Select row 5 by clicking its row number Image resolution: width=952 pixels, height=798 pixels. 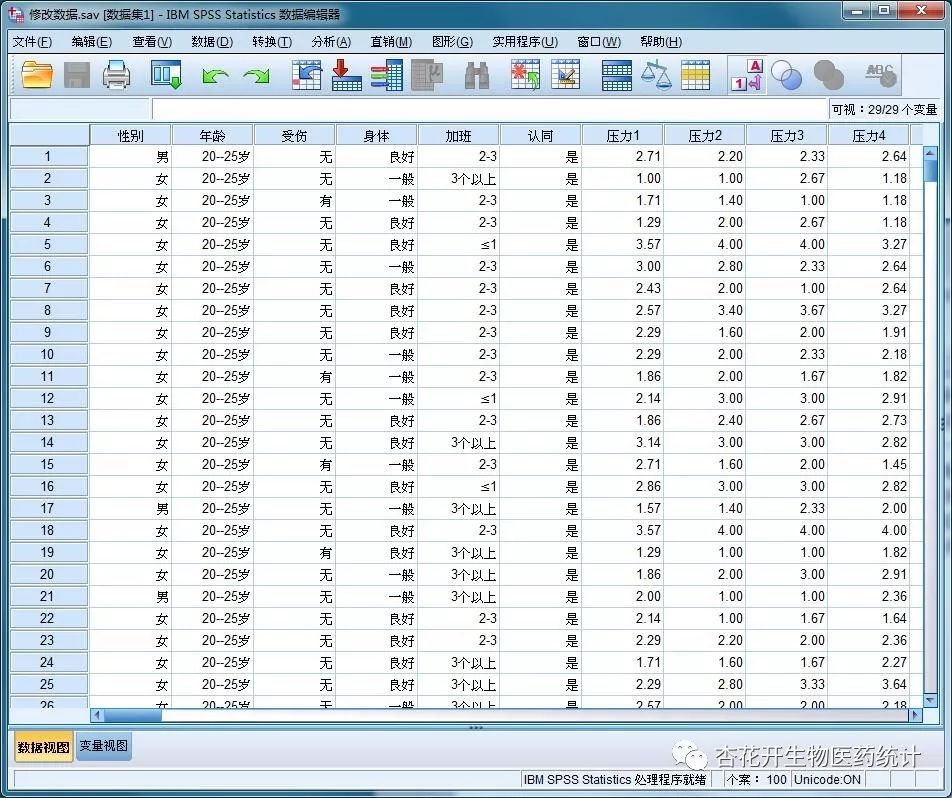coord(47,244)
